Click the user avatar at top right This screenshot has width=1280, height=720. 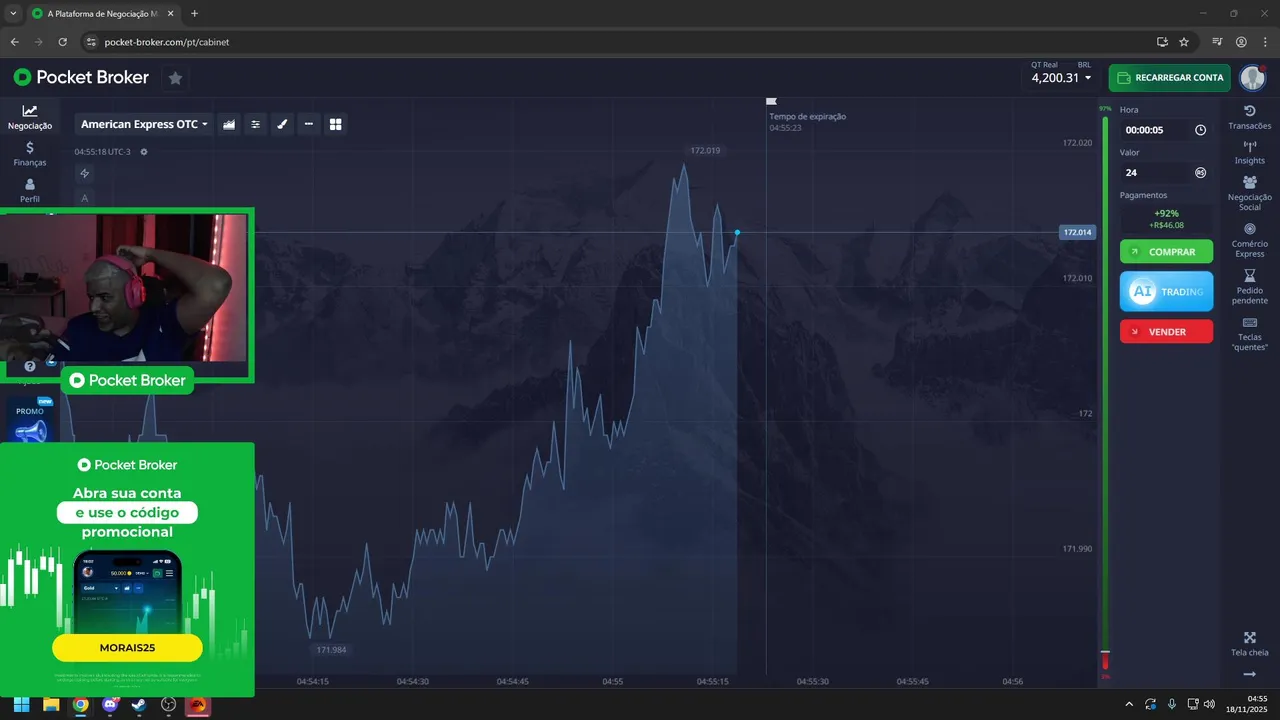point(1253,77)
